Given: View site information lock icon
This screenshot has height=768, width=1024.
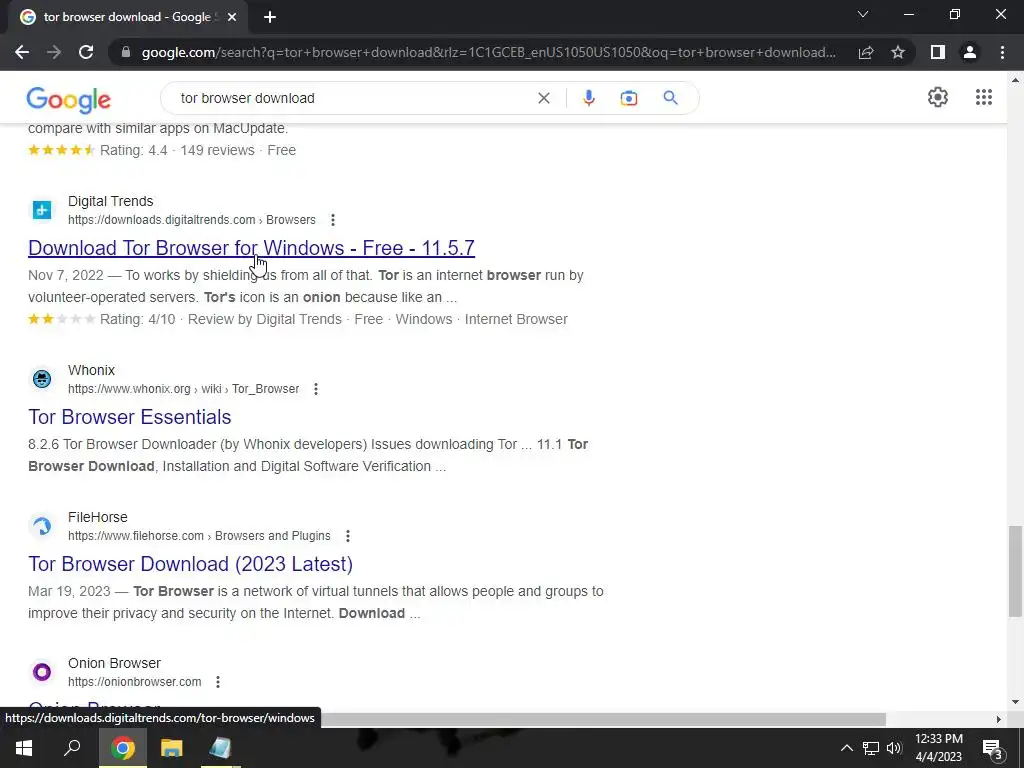Looking at the screenshot, I should [x=126, y=52].
